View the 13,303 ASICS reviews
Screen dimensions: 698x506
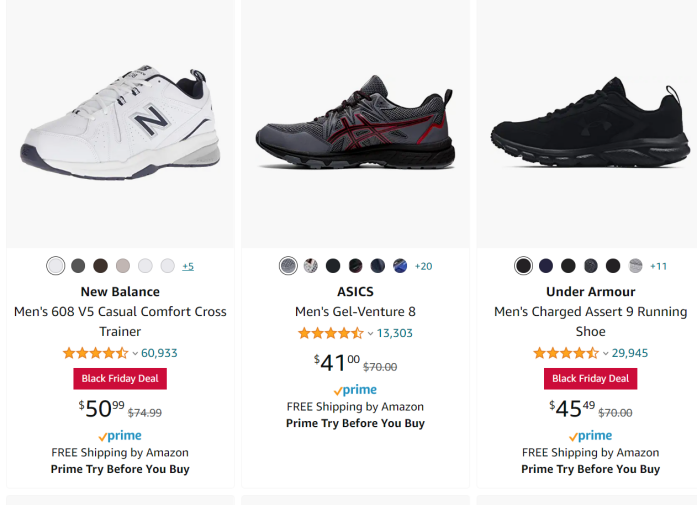395,333
